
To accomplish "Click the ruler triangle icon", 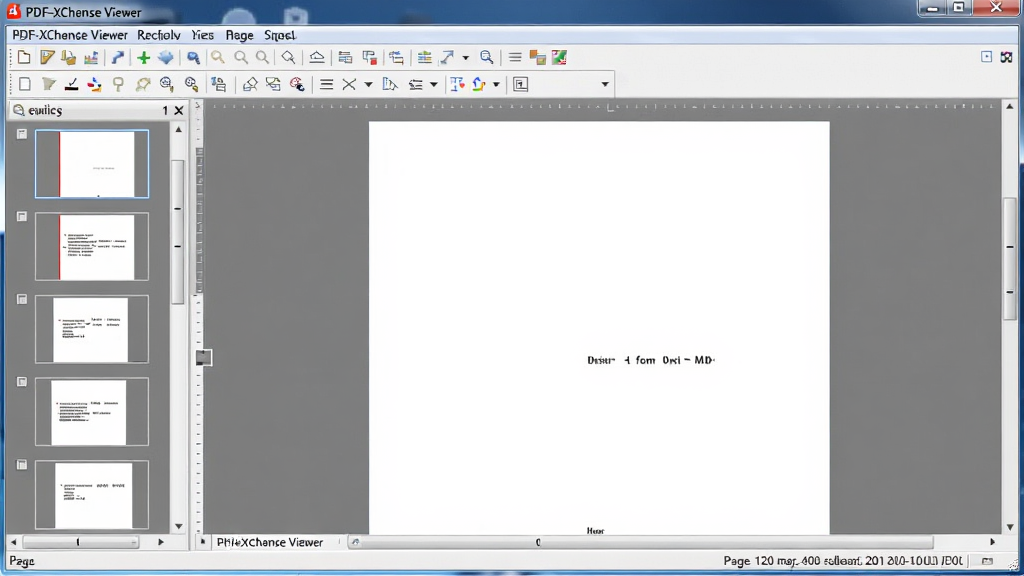I will click(390, 84).
